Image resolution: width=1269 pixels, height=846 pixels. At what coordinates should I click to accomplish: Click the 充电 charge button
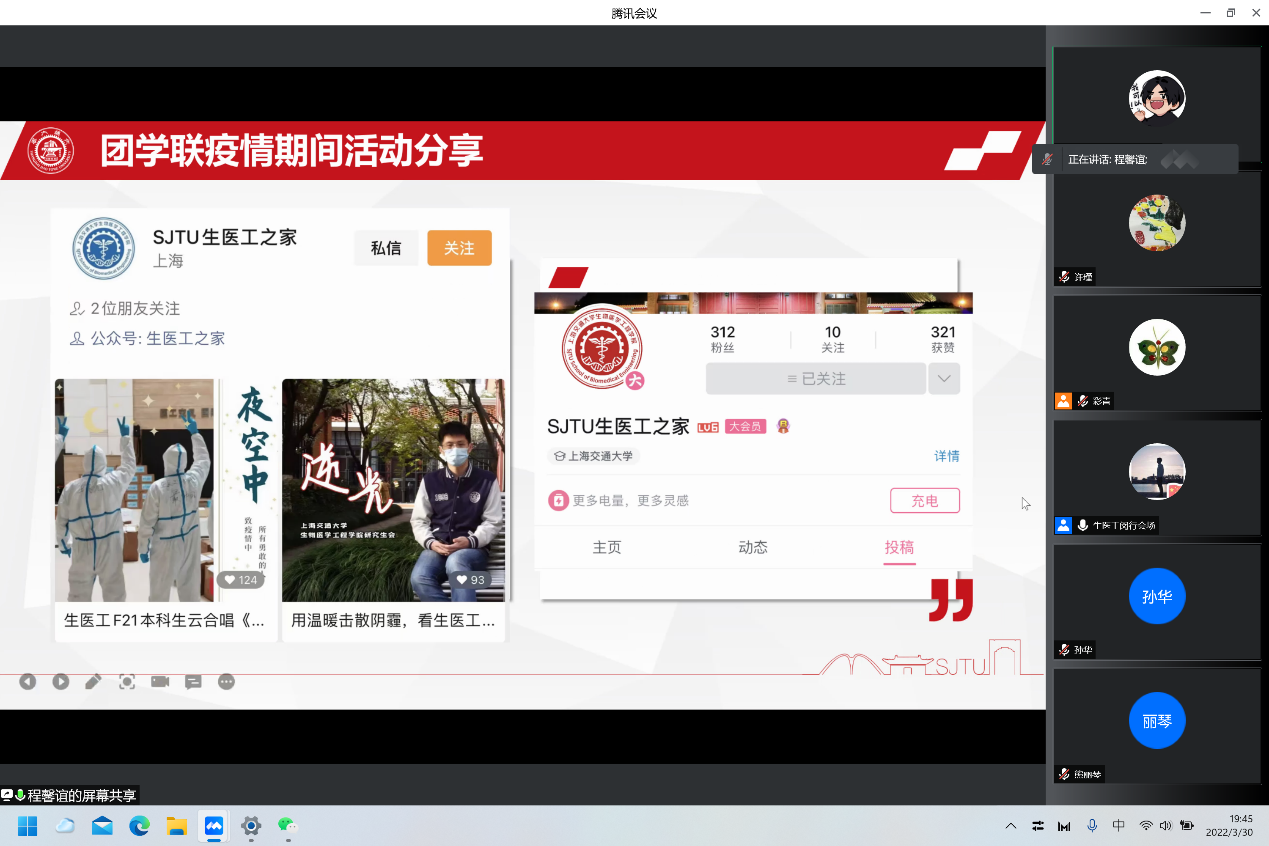(924, 501)
